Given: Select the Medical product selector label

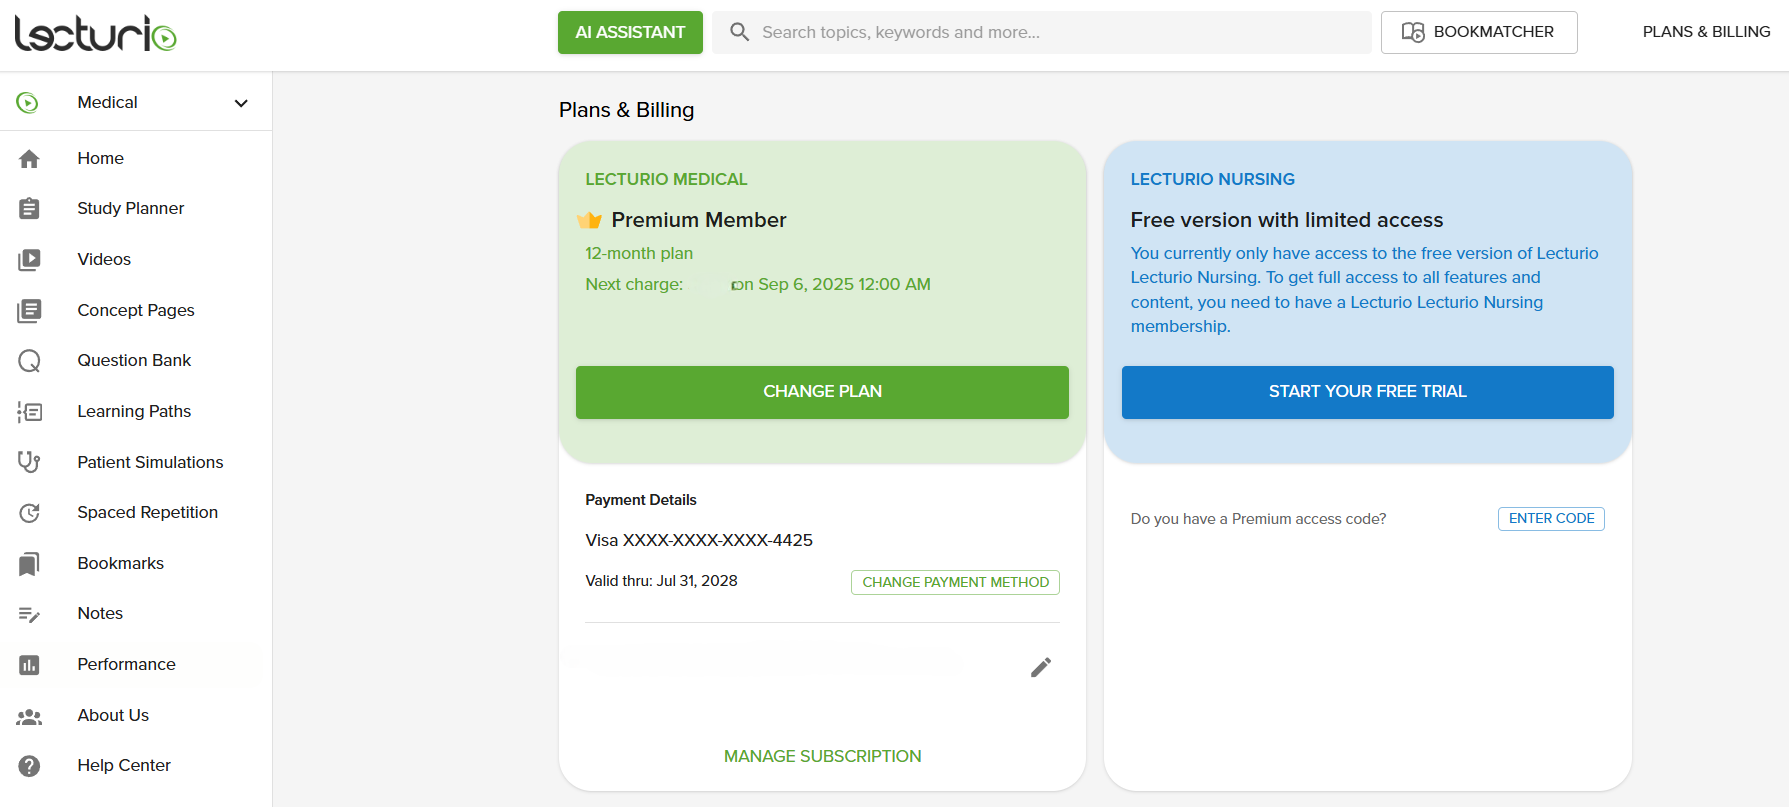Looking at the screenshot, I should click(107, 102).
